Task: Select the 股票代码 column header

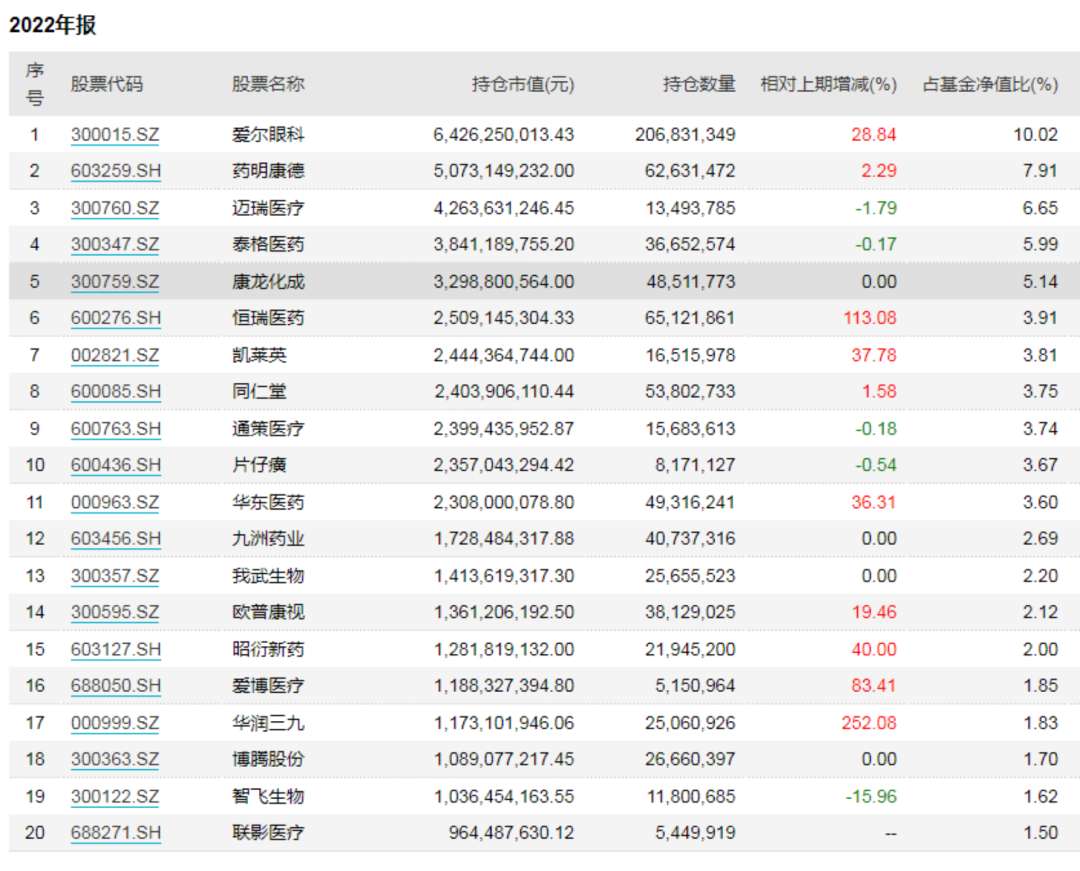Action: [x=103, y=84]
